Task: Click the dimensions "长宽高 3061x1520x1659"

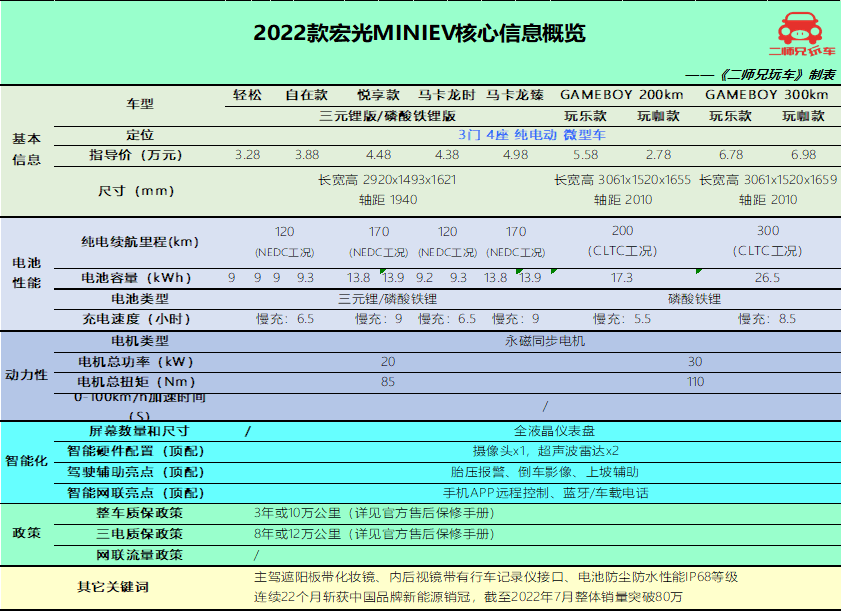Action: [x=768, y=180]
